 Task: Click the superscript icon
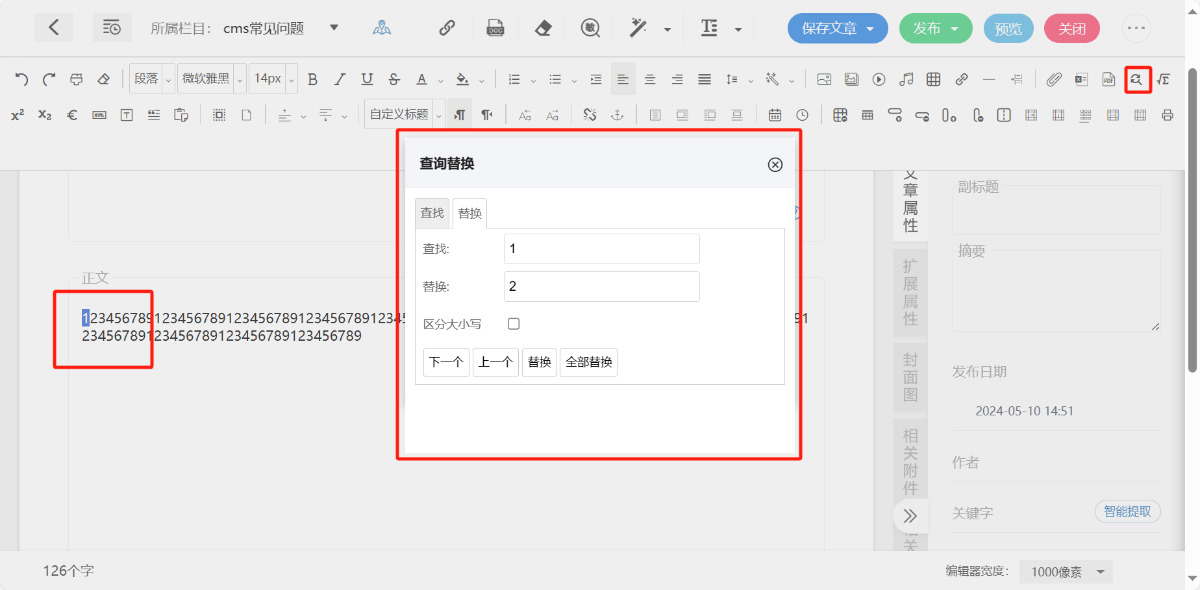[x=18, y=115]
